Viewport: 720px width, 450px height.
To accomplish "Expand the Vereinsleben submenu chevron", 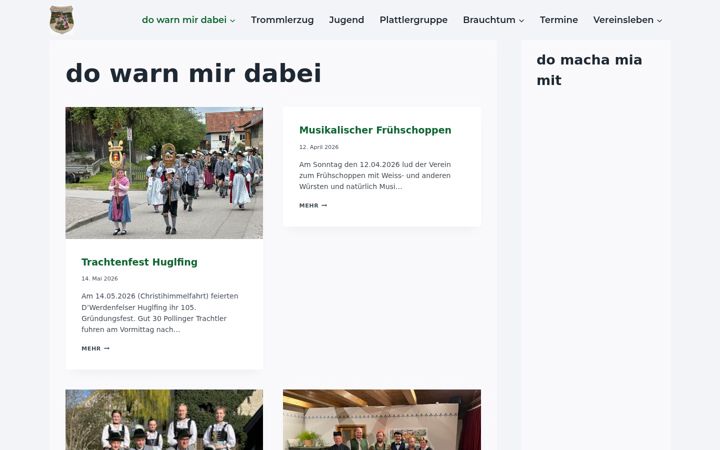I will (659, 20).
